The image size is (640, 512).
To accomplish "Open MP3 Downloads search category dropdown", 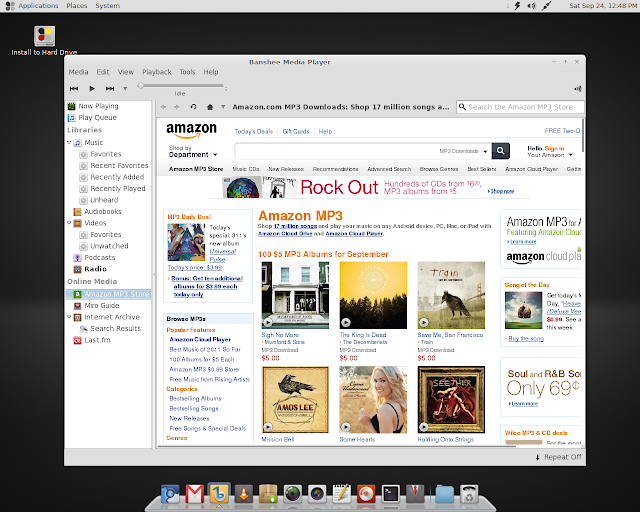I will pyautogui.click(x=463, y=151).
